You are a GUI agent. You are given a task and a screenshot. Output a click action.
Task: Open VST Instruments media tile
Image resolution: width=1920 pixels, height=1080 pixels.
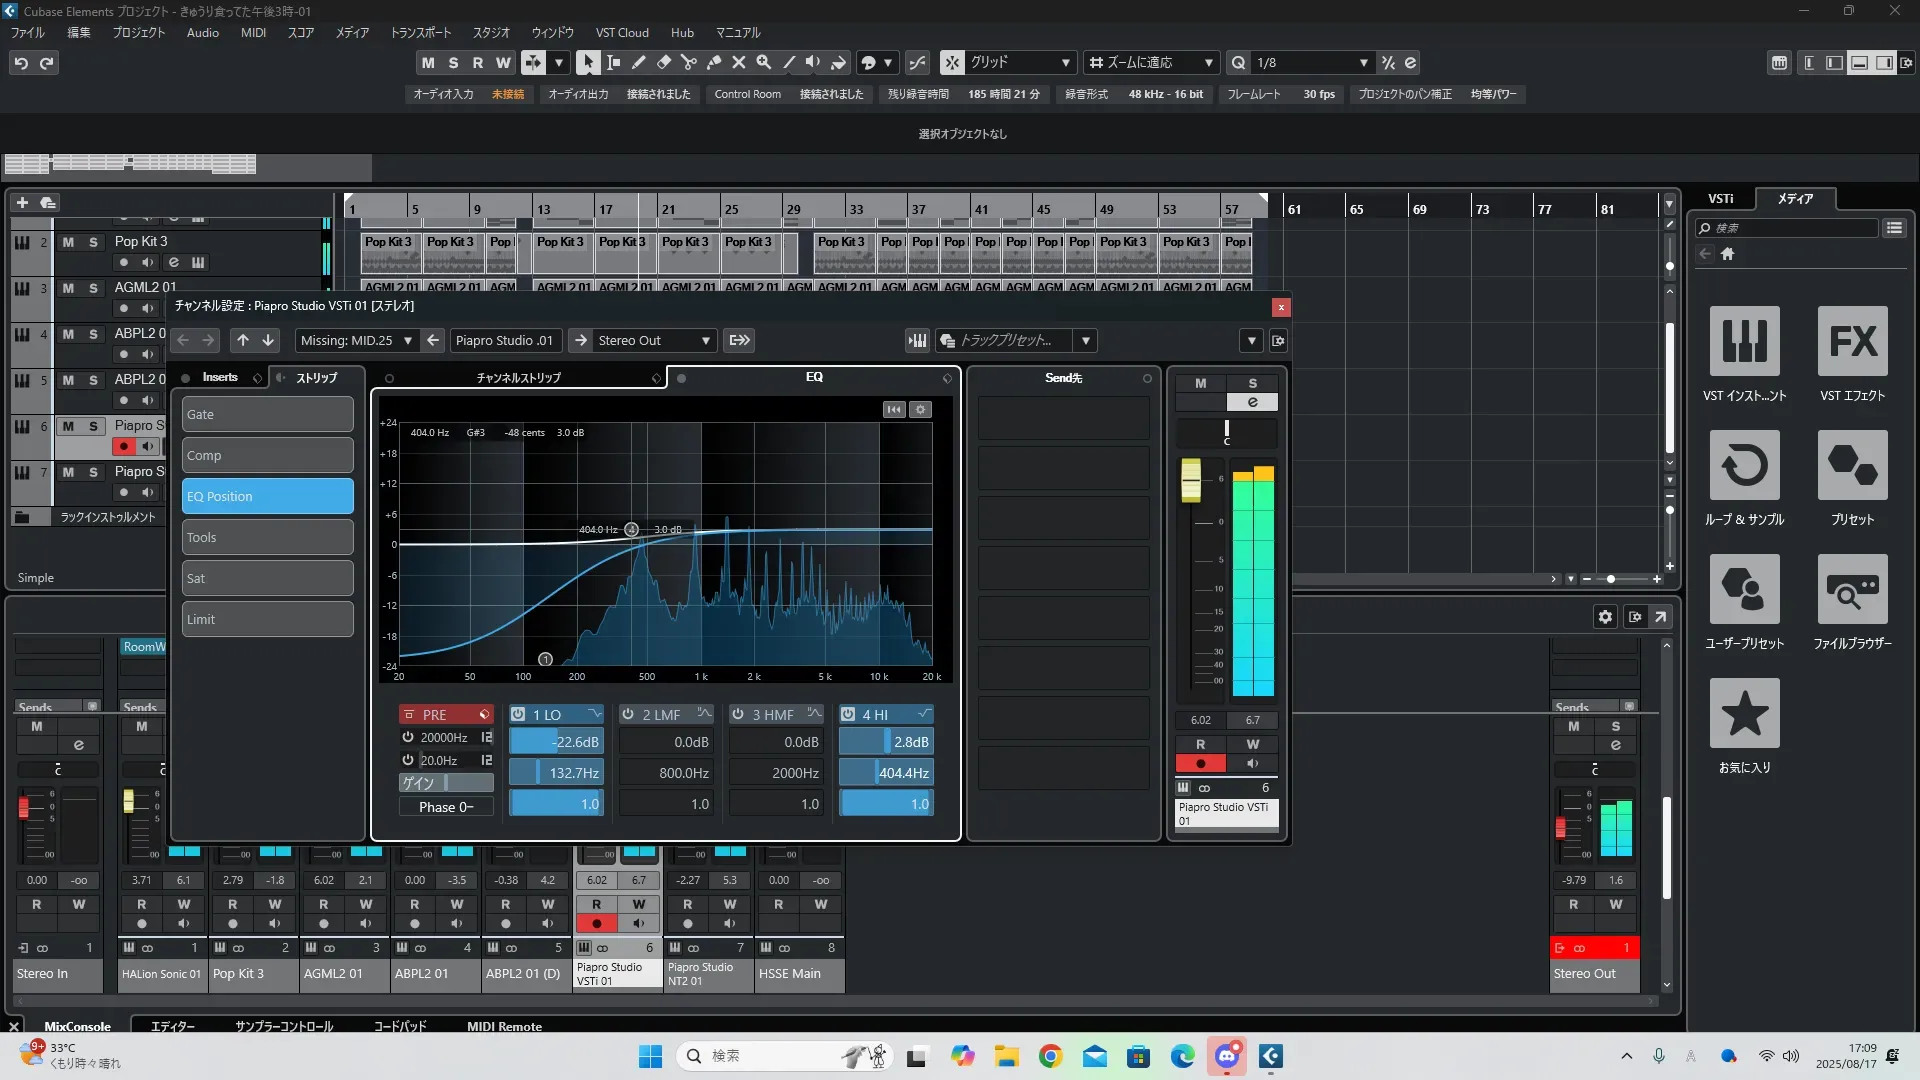pyautogui.click(x=1744, y=341)
